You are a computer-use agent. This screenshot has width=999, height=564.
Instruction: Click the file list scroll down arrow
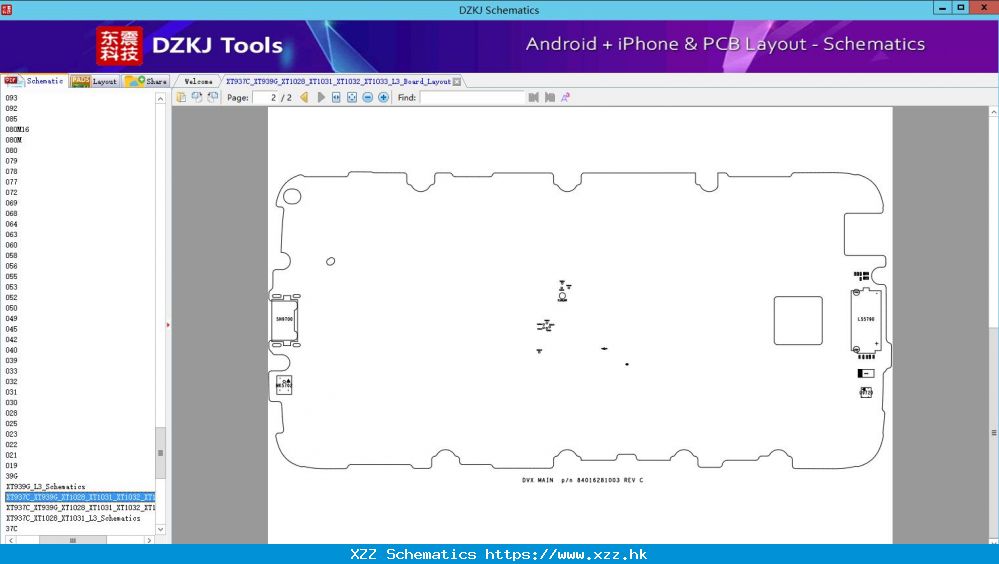(161, 529)
